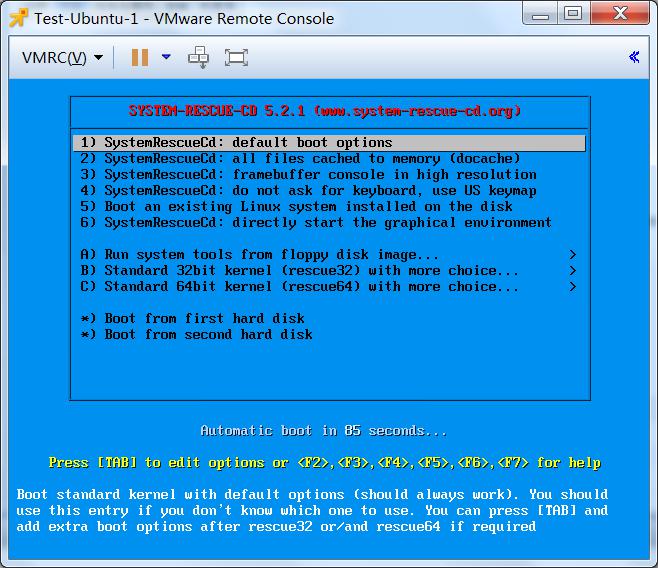Click the SYSTEM-RESCUE-CD 5.2.1 title text
658x568 pixels.
tap(324, 111)
